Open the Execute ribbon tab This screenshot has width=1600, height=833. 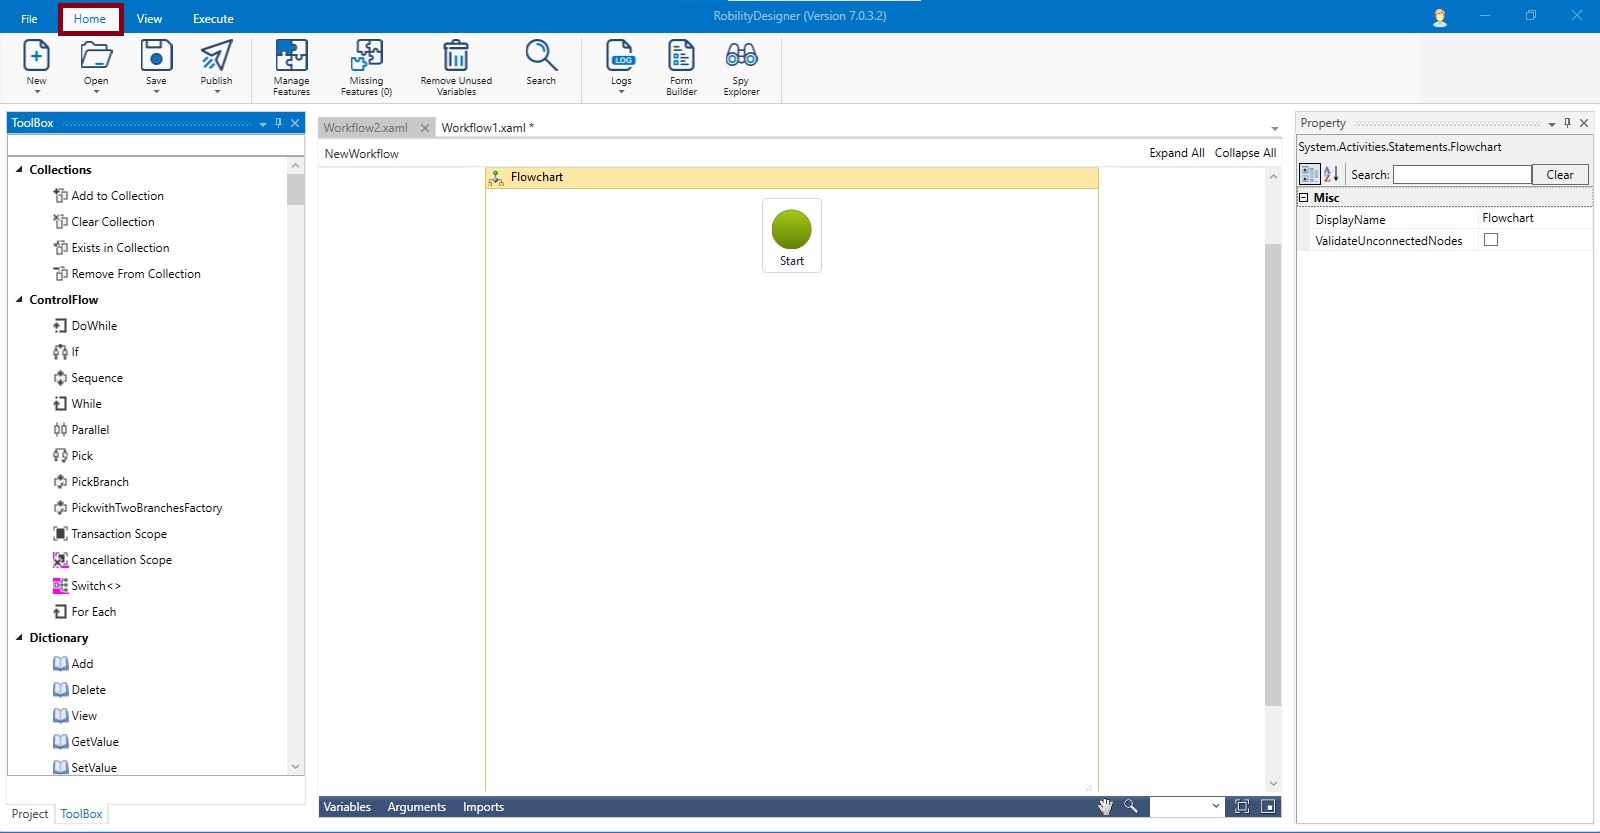[x=213, y=19]
